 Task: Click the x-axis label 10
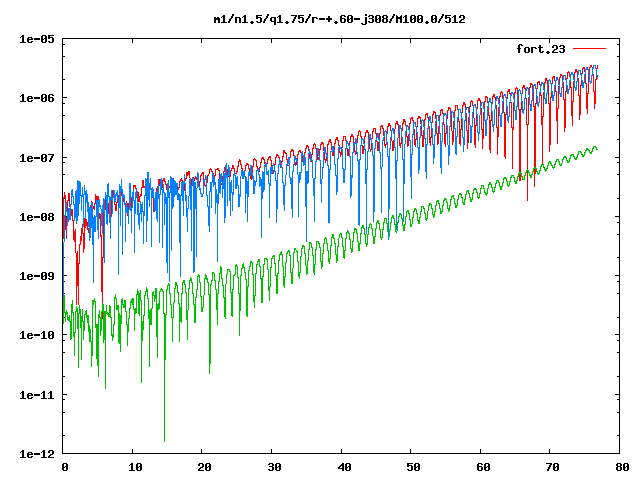pyautogui.click(x=135, y=467)
